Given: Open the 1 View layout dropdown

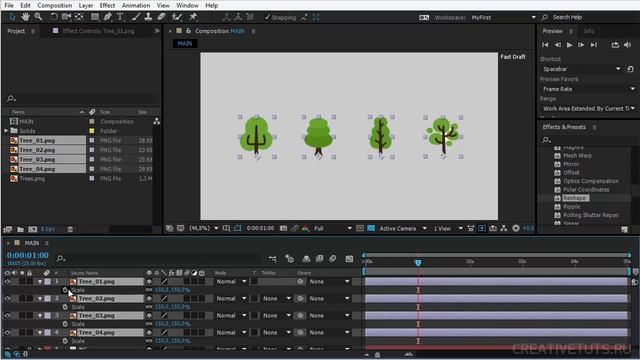Looking at the screenshot, I should click(x=448, y=228).
